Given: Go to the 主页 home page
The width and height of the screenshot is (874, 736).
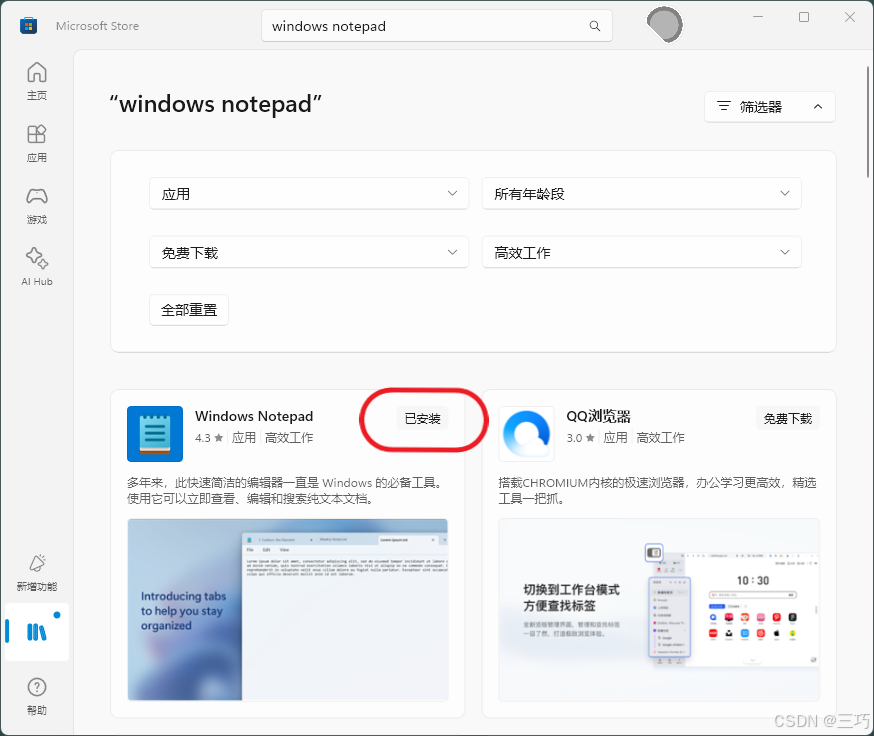Looking at the screenshot, I should click(37, 81).
